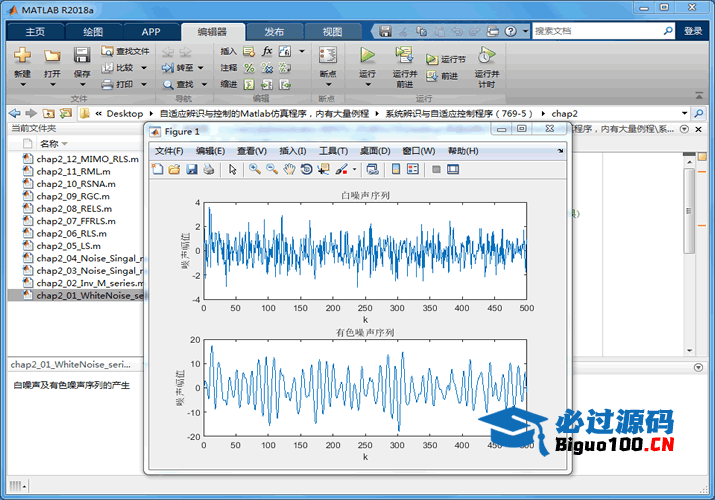The image size is (715, 500).
Task: Click the 搜索文档 search input field
Action: tap(597, 31)
